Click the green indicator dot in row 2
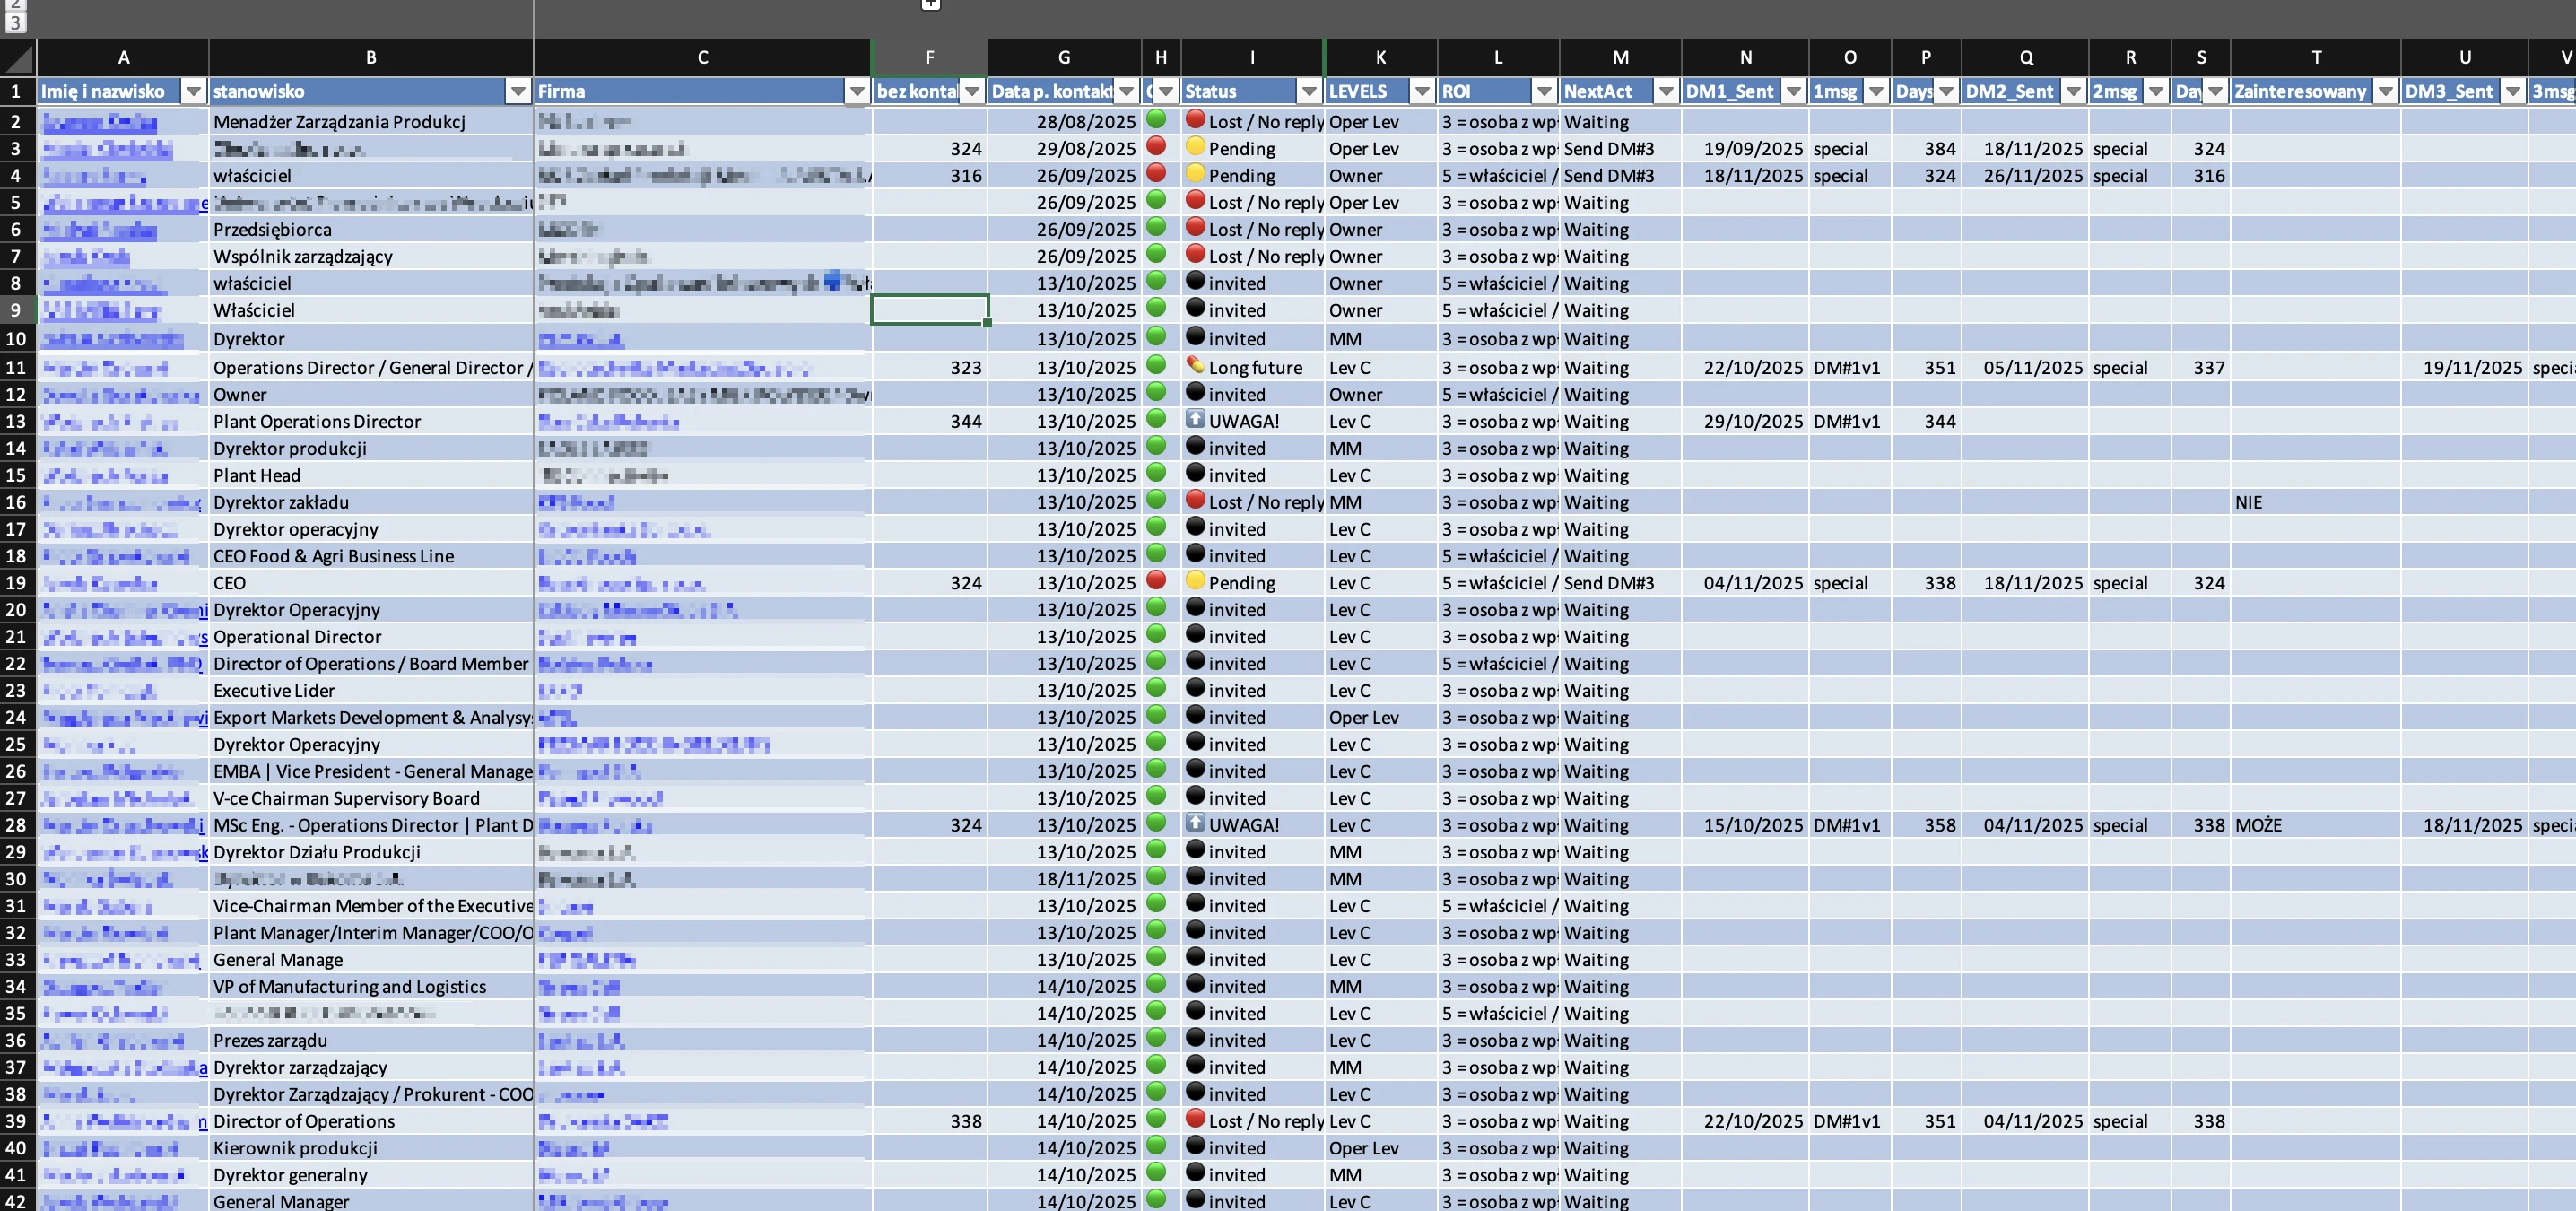This screenshot has height=1211, width=2576. [1156, 119]
